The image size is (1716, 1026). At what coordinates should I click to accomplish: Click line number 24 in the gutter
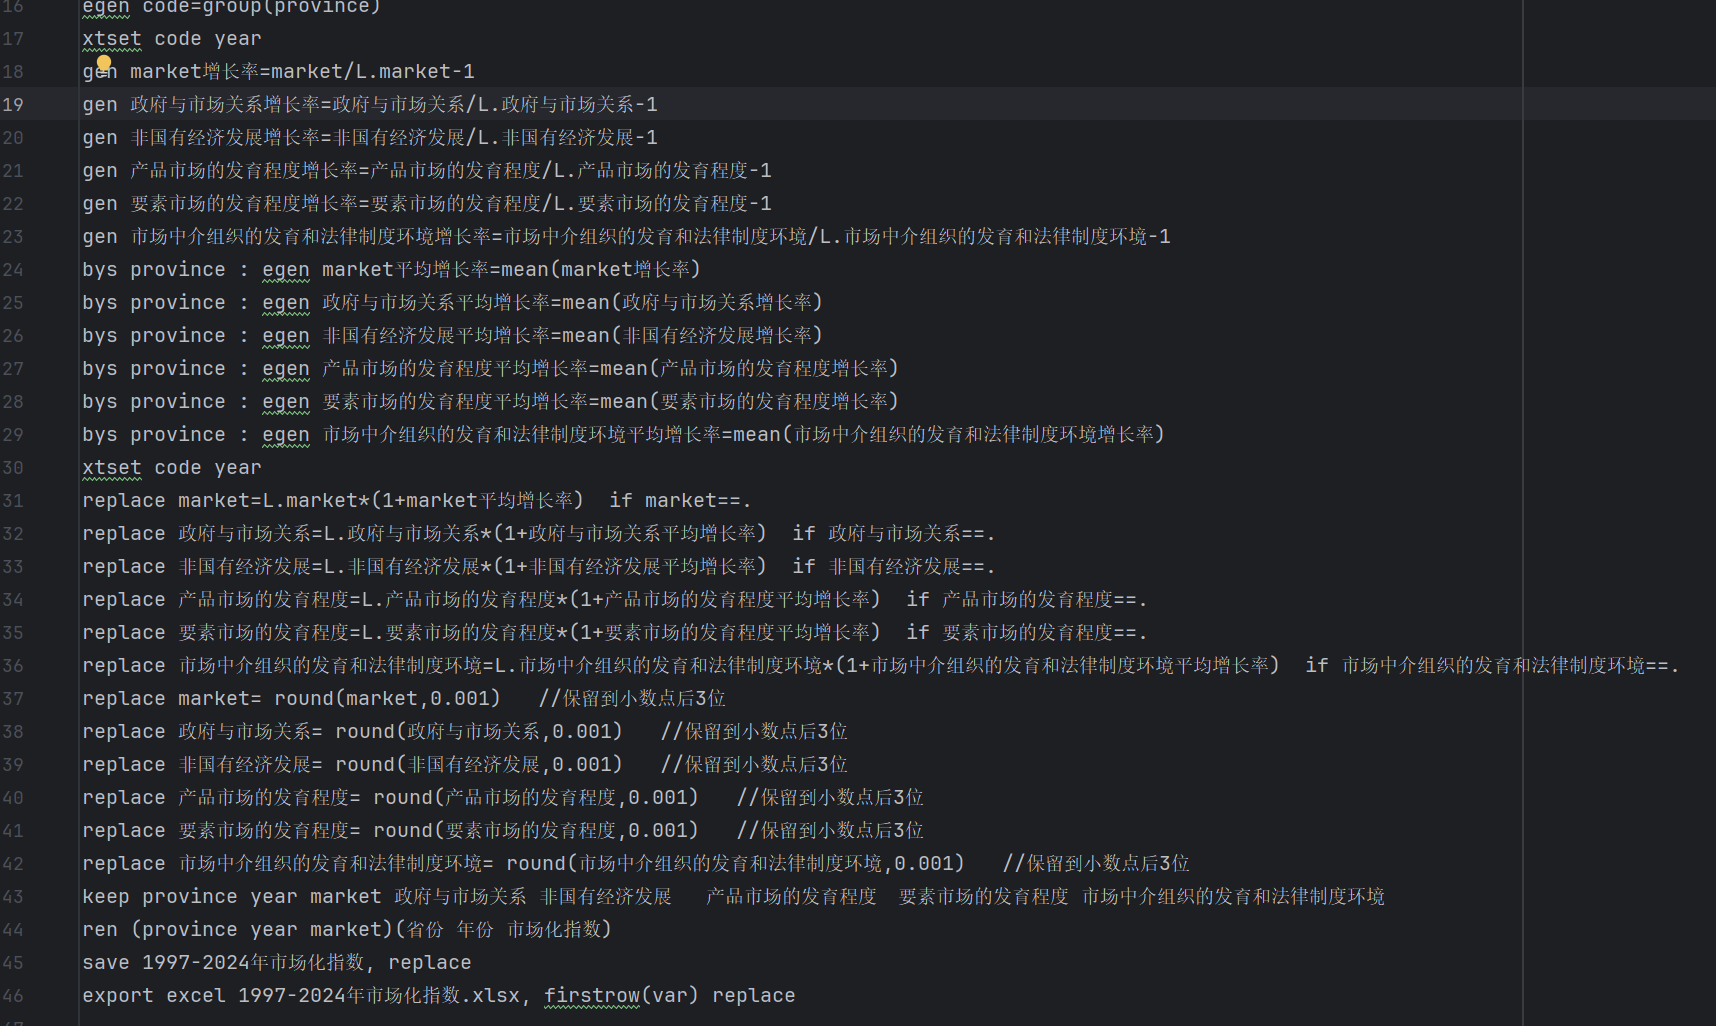(13, 270)
